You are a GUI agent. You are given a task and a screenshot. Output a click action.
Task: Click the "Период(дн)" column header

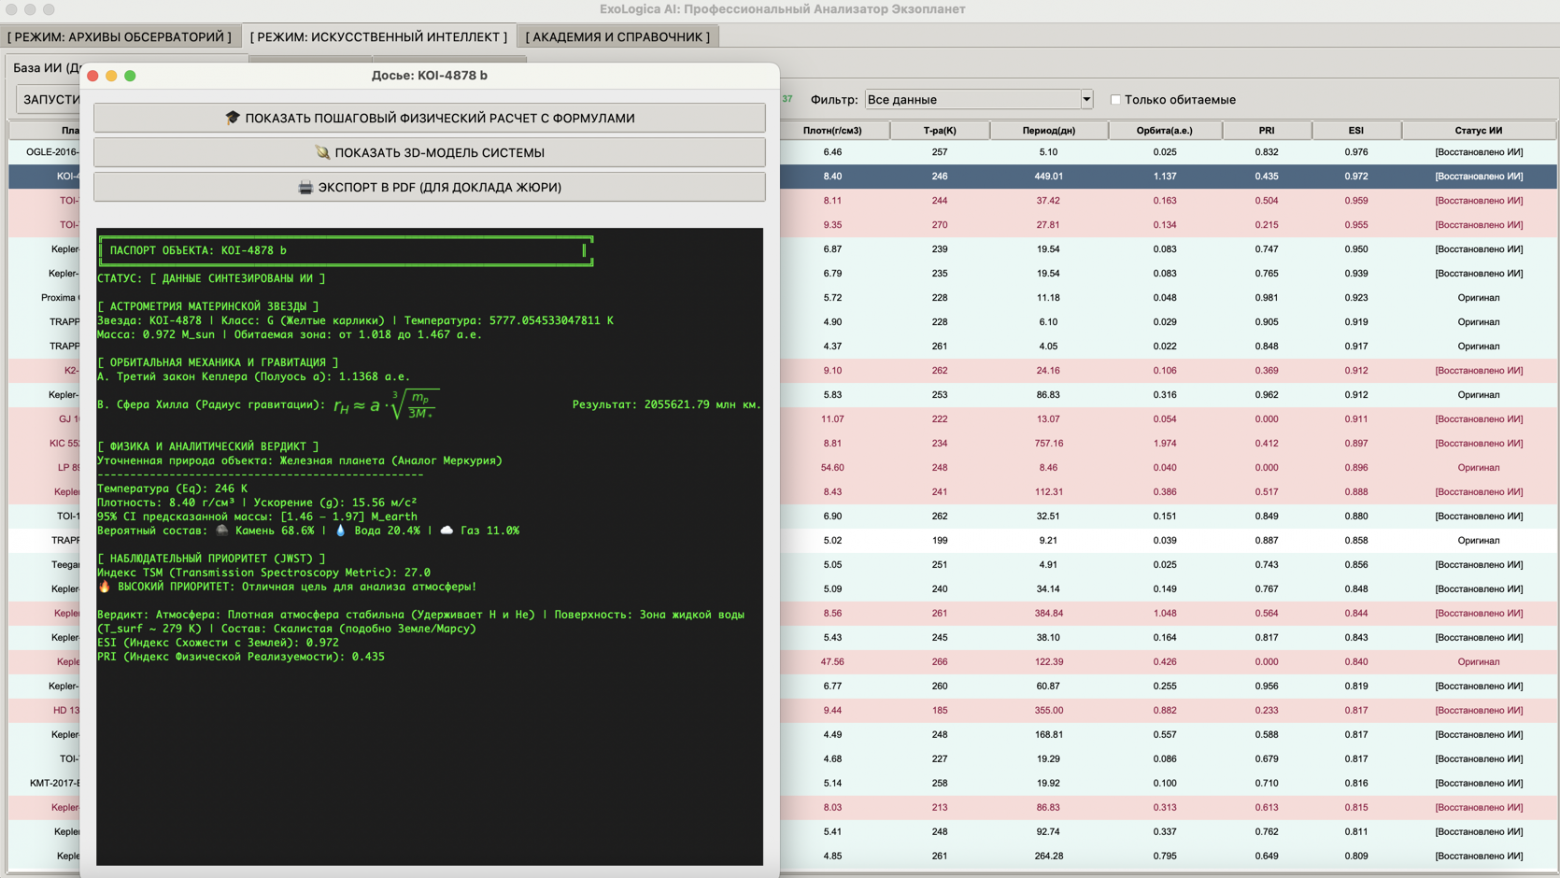[1048, 131]
